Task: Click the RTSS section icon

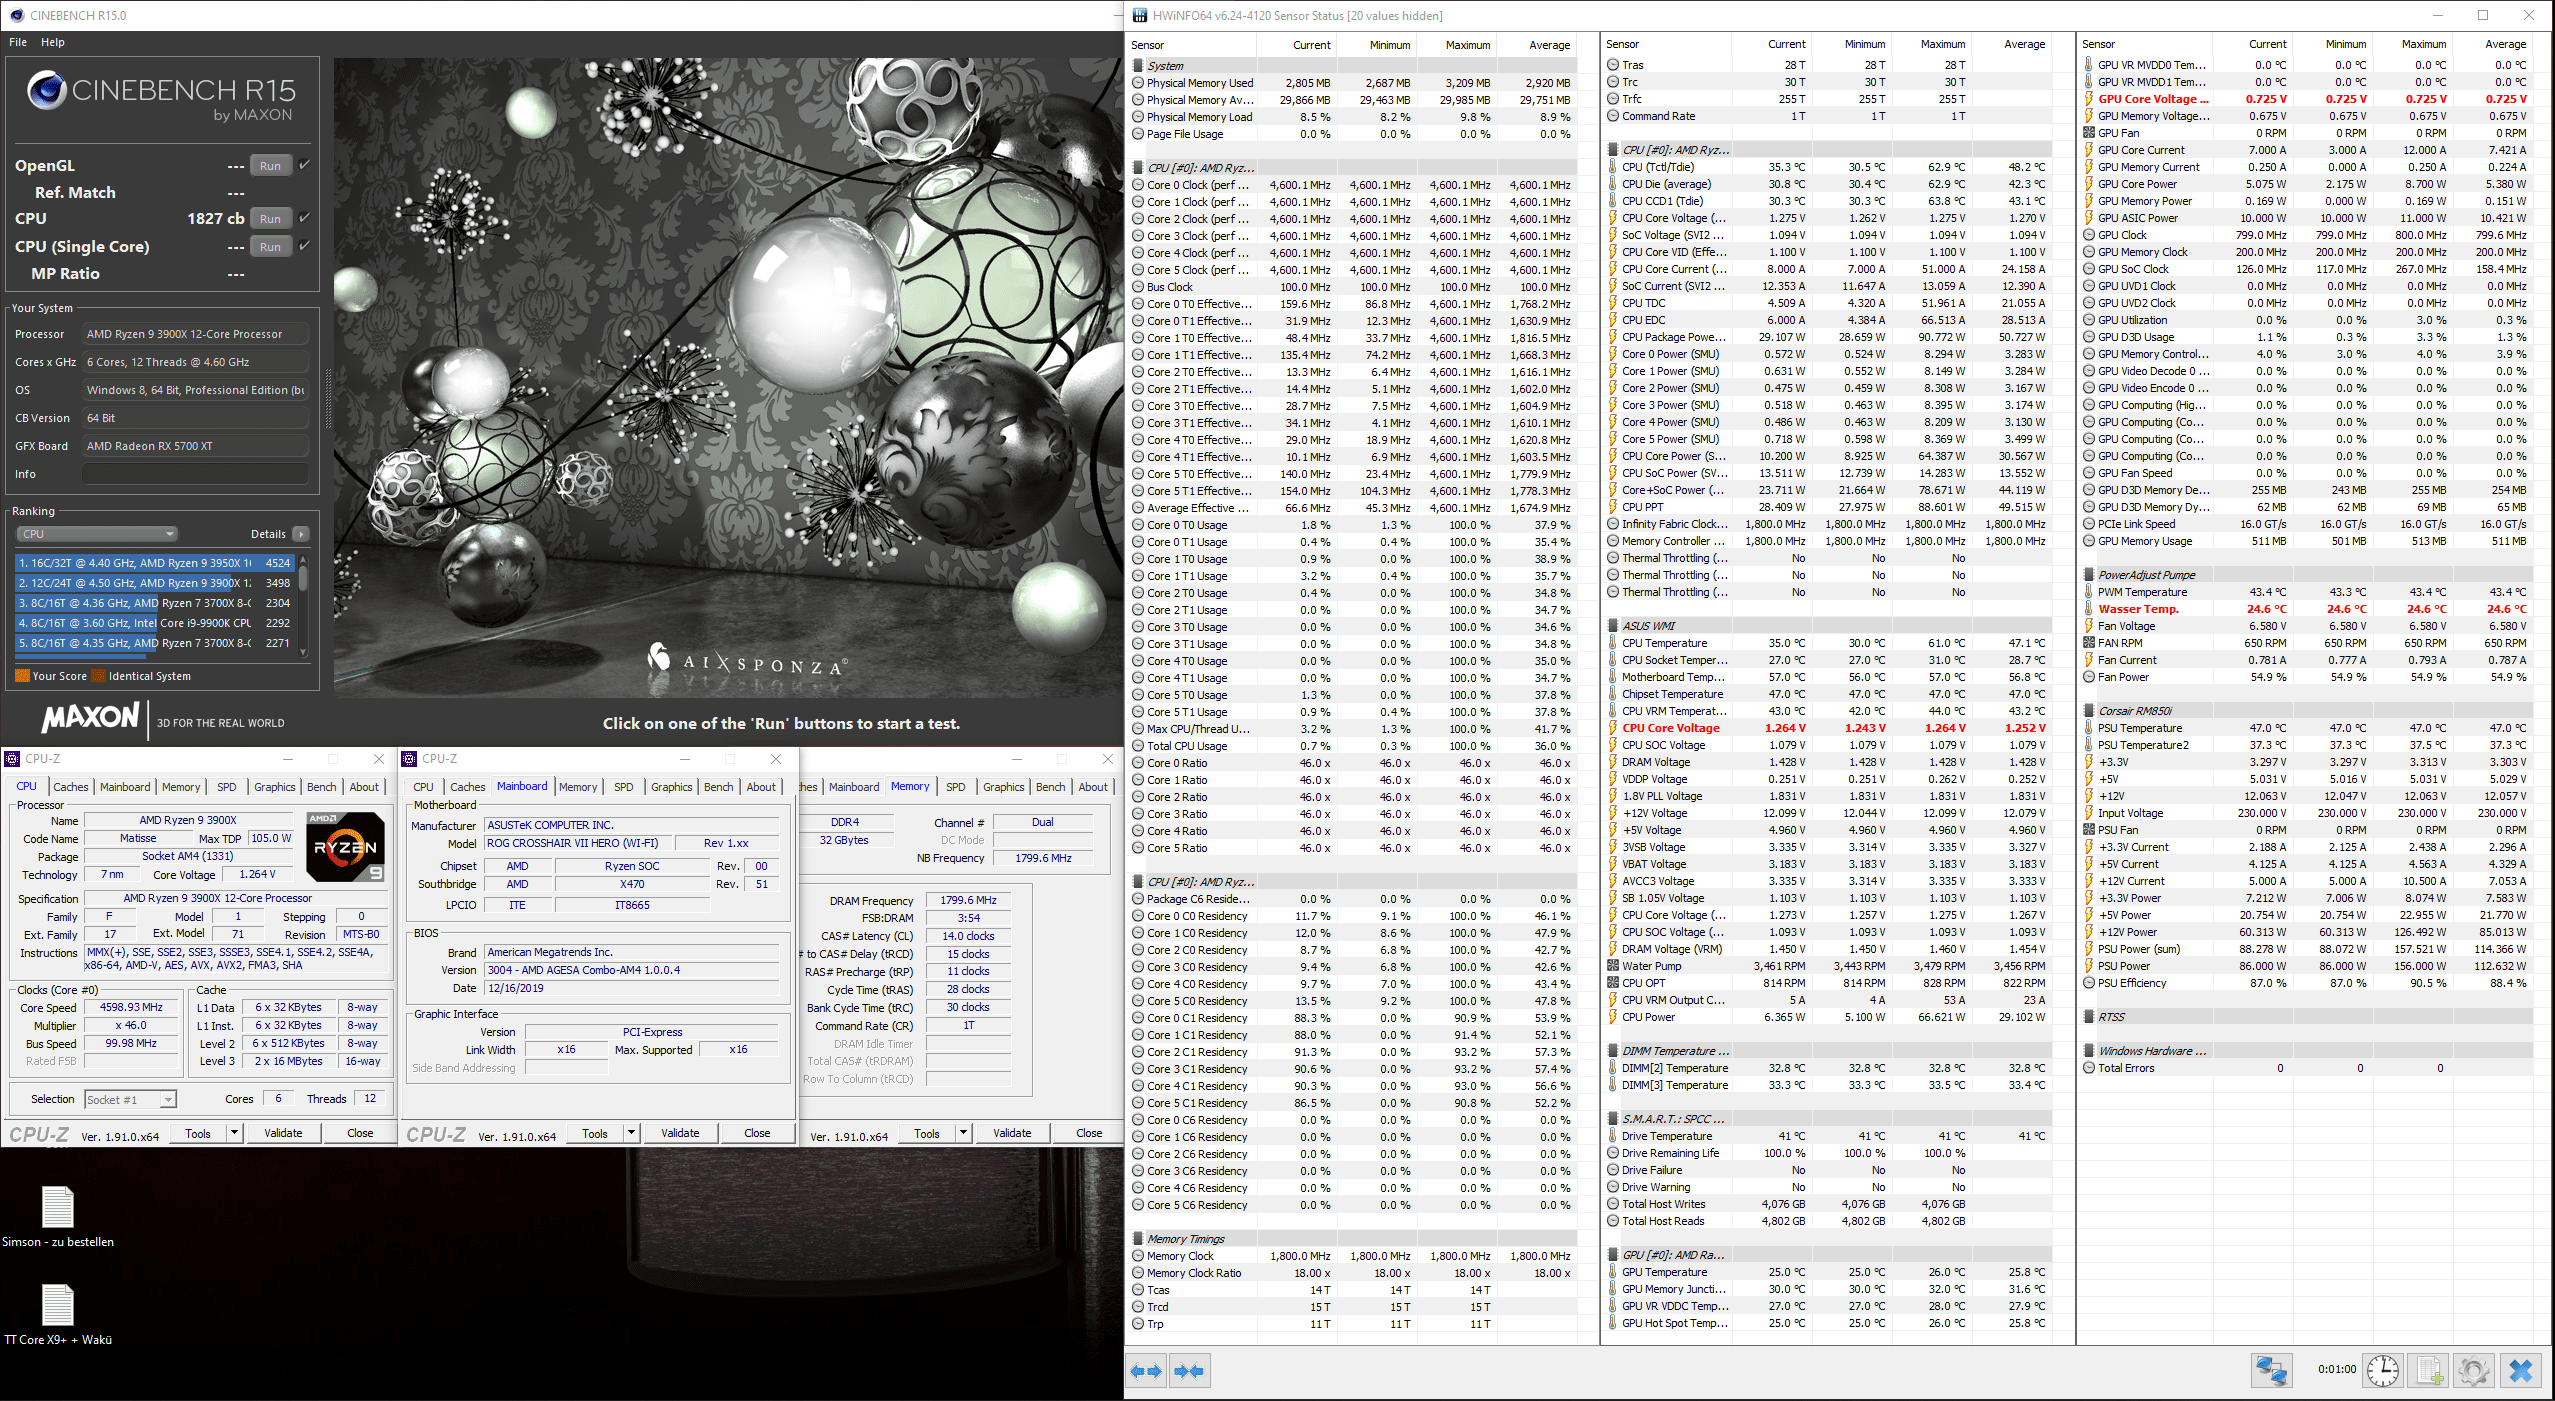Action: 2089,1017
